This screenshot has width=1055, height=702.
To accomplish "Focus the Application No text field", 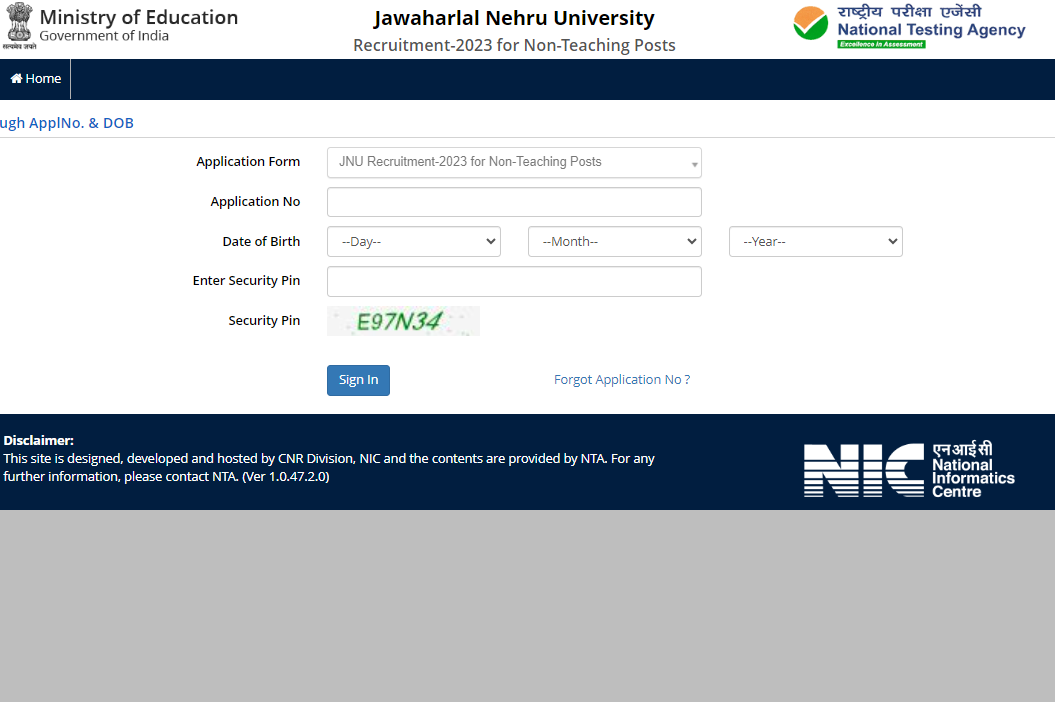I will click(514, 202).
